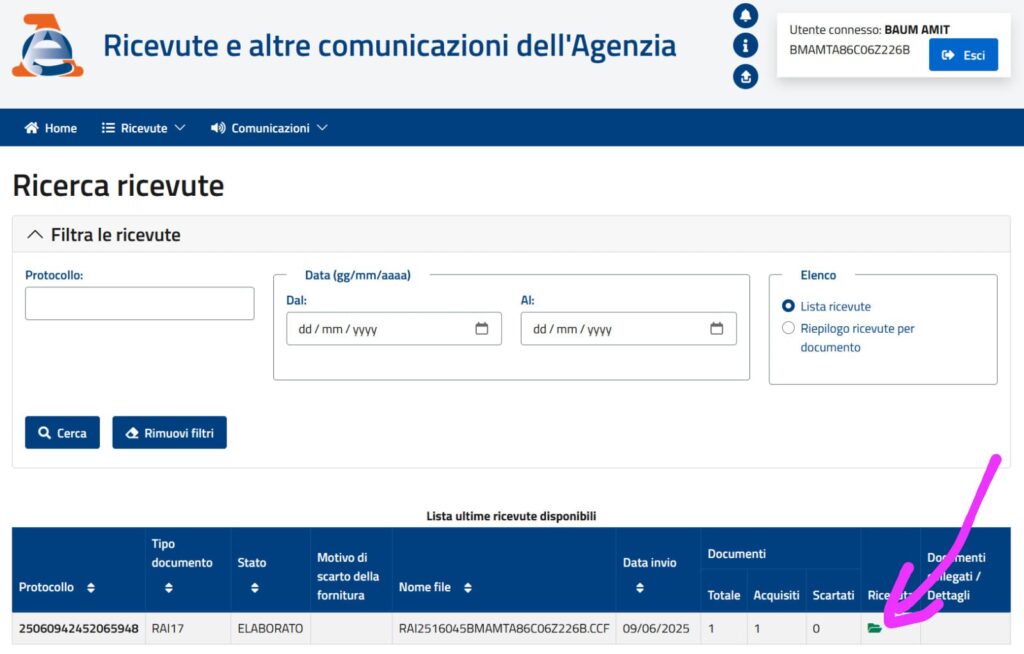Open the calendar picker in the Al field
The height and width of the screenshot is (654, 1024).
tap(716, 328)
